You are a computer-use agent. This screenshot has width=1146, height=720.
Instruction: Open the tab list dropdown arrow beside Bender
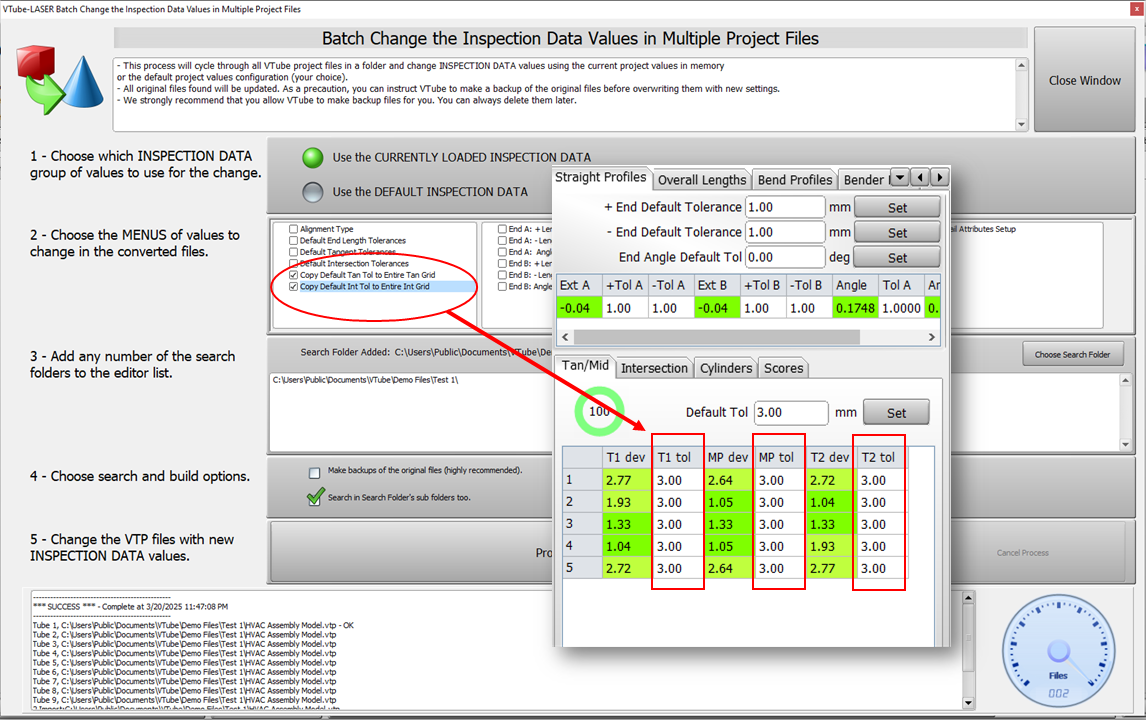click(900, 178)
